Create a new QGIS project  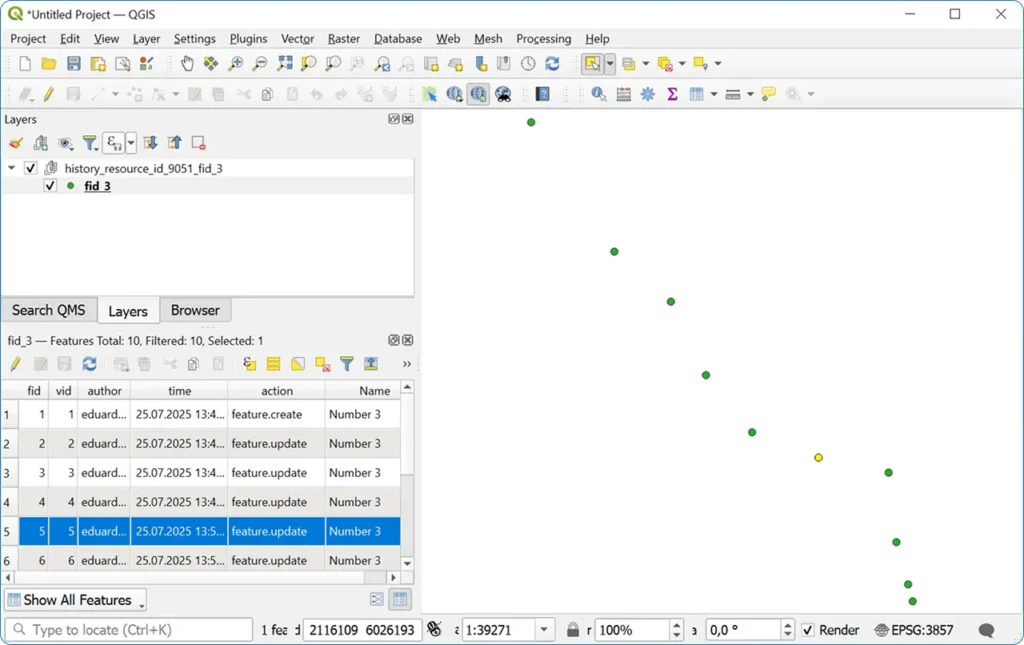[x=23, y=63]
